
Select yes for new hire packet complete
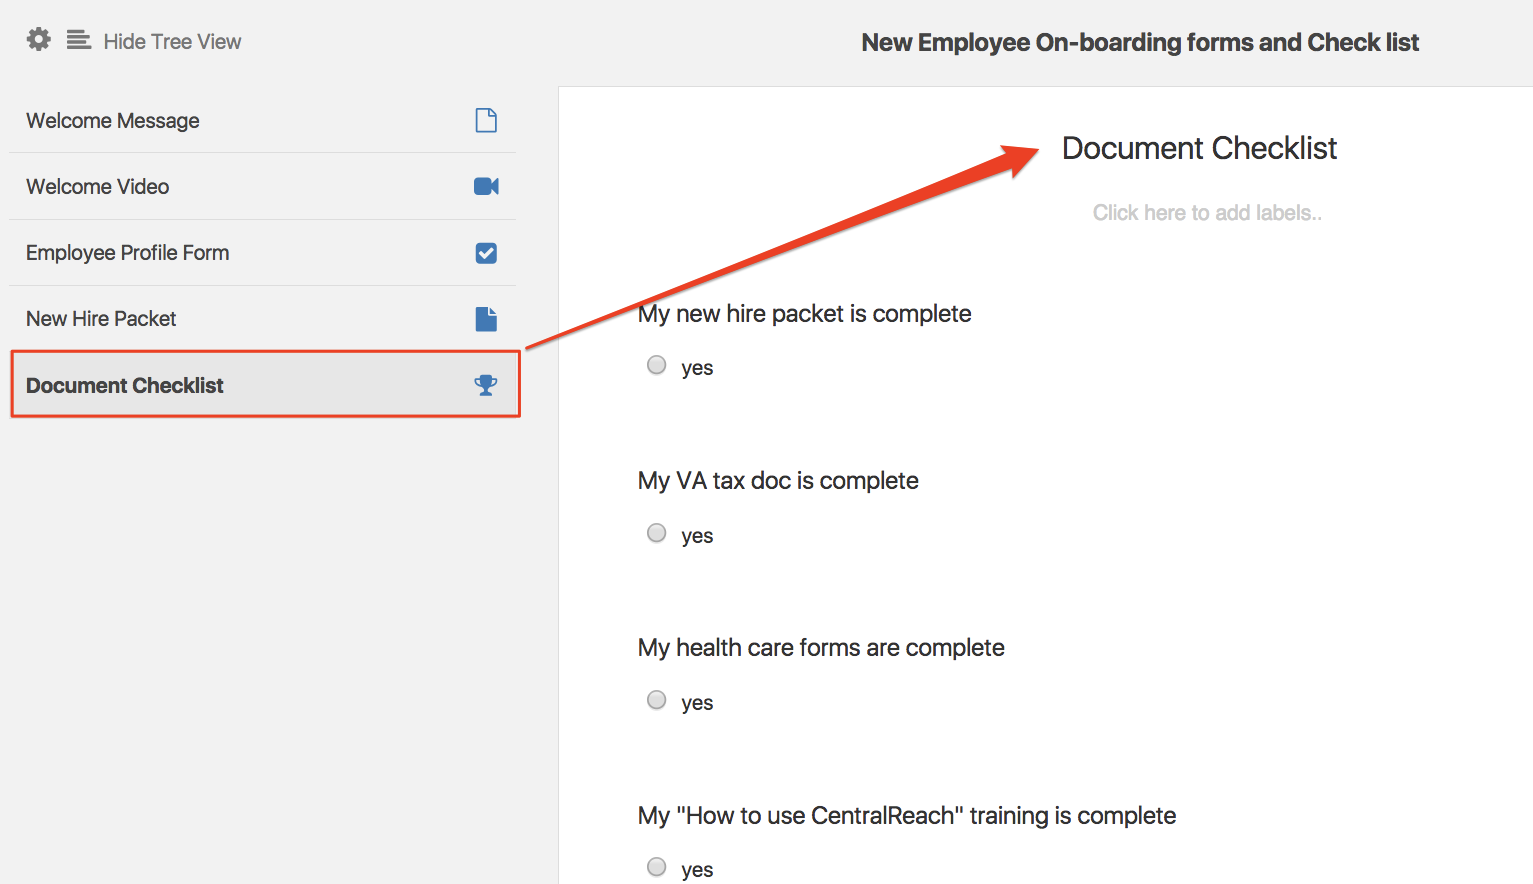(x=656, y=365)
